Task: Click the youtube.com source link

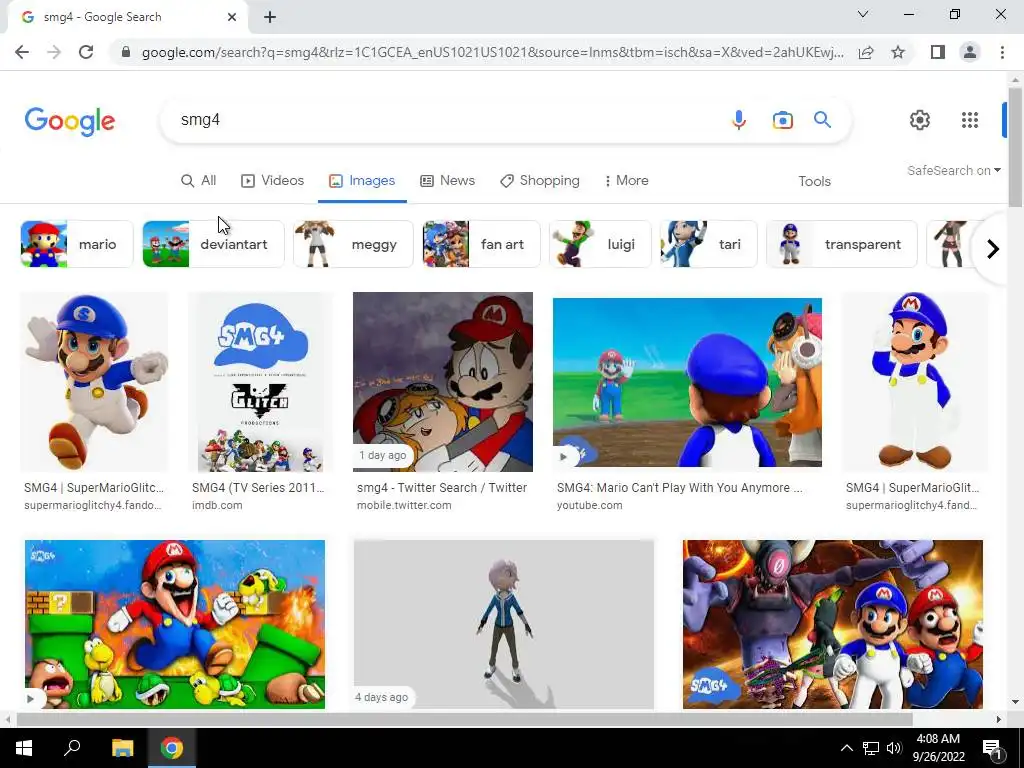Action: 589,505
